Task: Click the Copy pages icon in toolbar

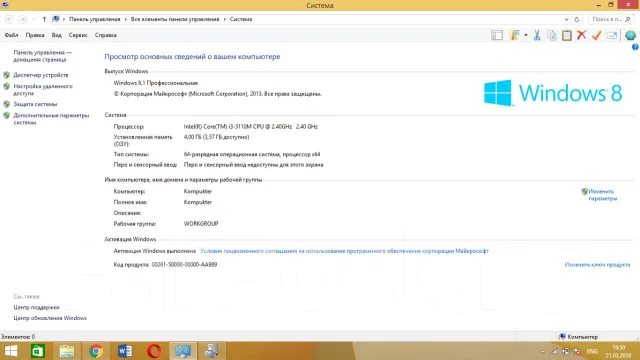Action: tap(552, 36)
